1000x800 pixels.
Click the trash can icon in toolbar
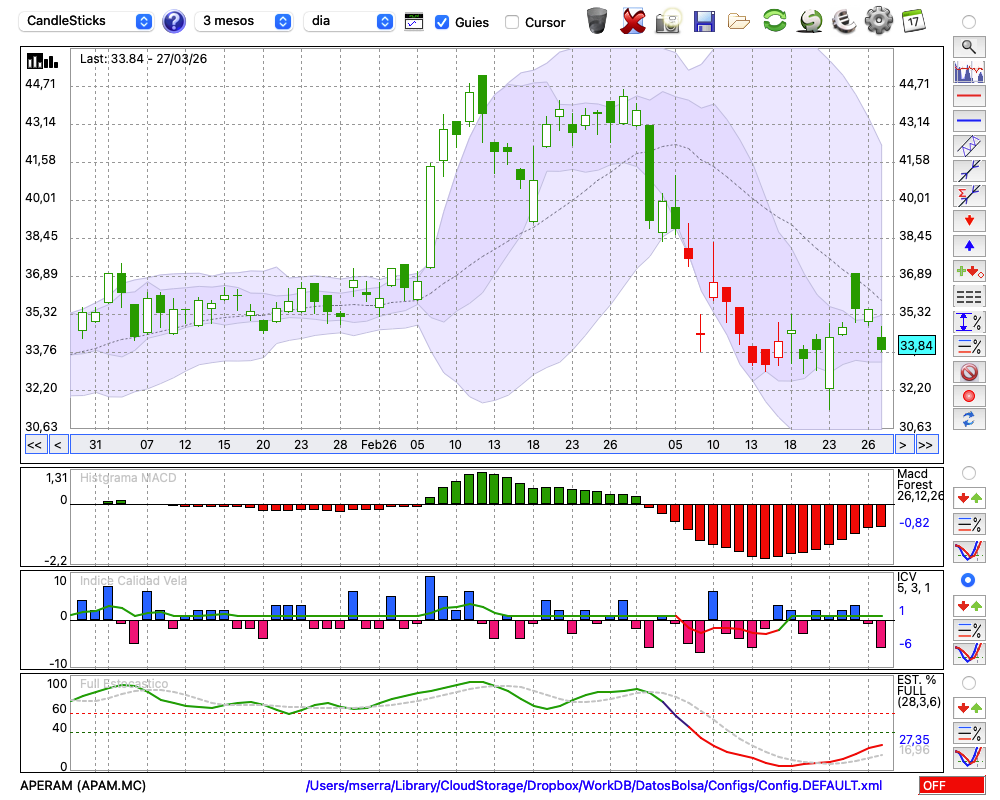pyautogui.click(x=597, y=21)
